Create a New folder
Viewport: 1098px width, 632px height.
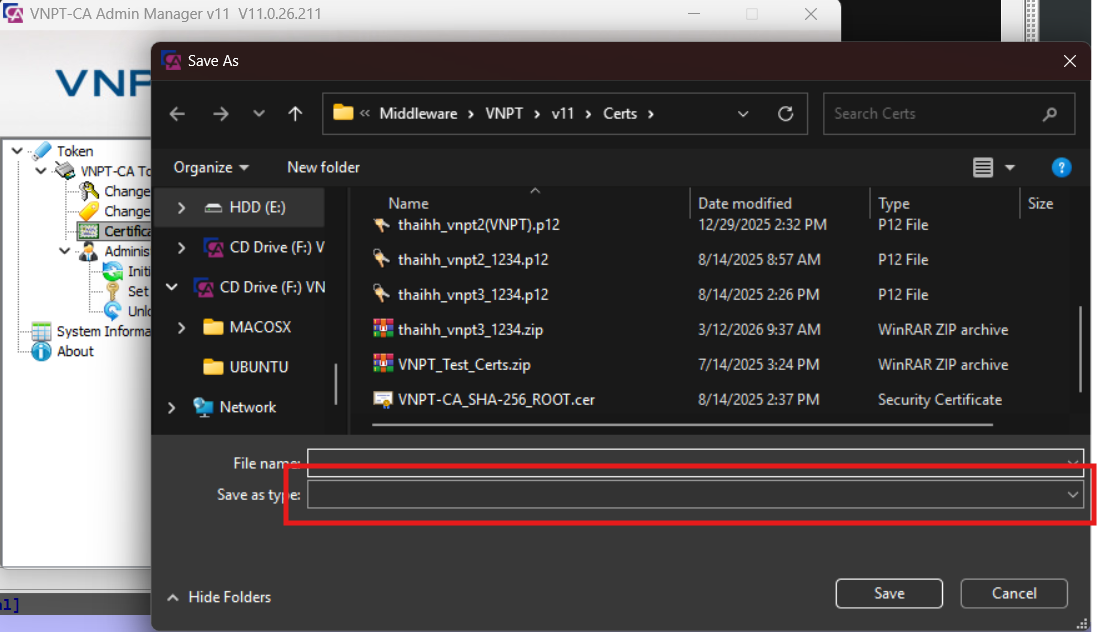pos(324,167)
